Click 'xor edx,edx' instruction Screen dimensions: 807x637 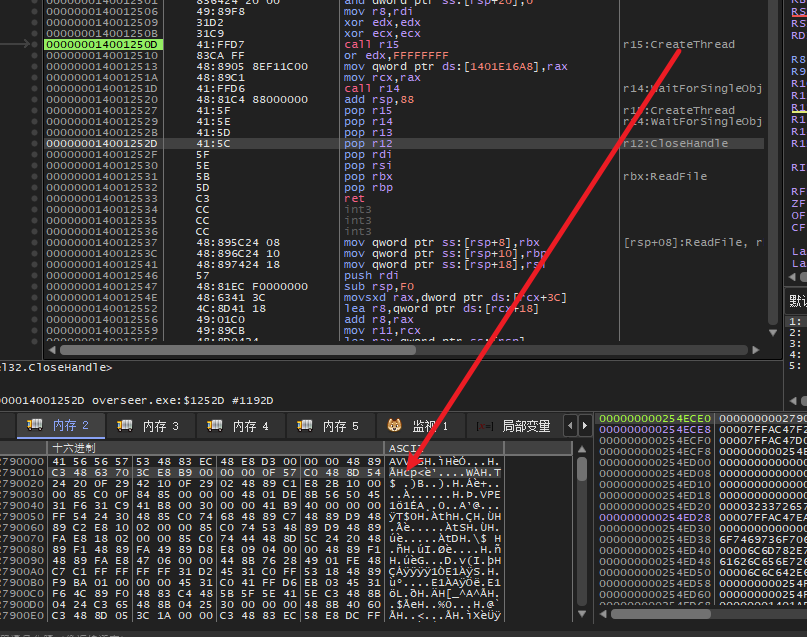click(x=382, y=23)
